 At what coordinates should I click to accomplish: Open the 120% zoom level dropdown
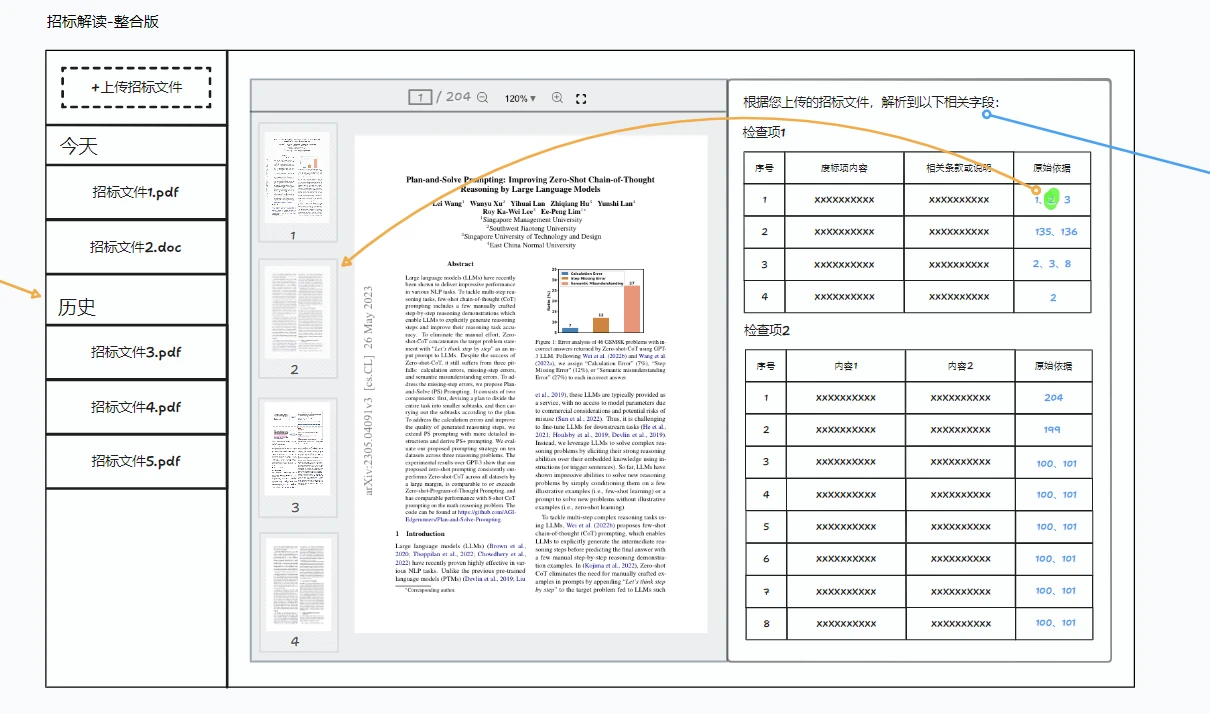(x=520, y=98)
